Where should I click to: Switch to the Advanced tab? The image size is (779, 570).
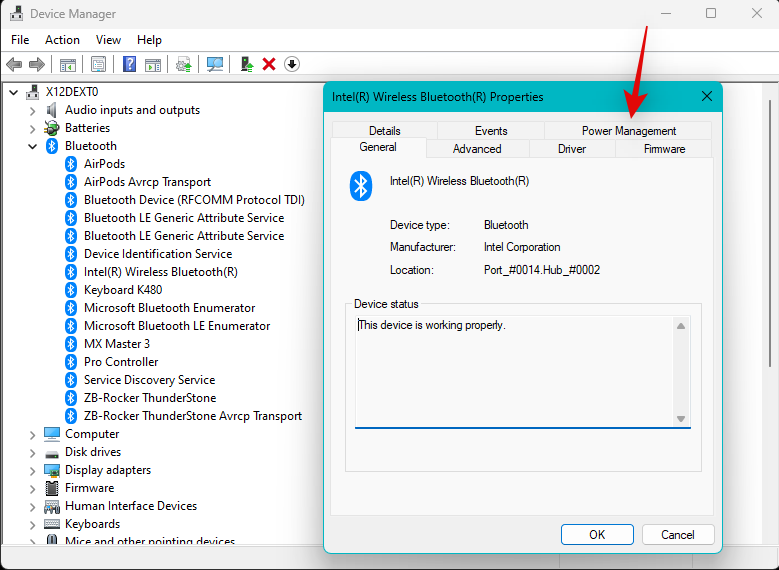pyautogui.click(x=477, y=149)
